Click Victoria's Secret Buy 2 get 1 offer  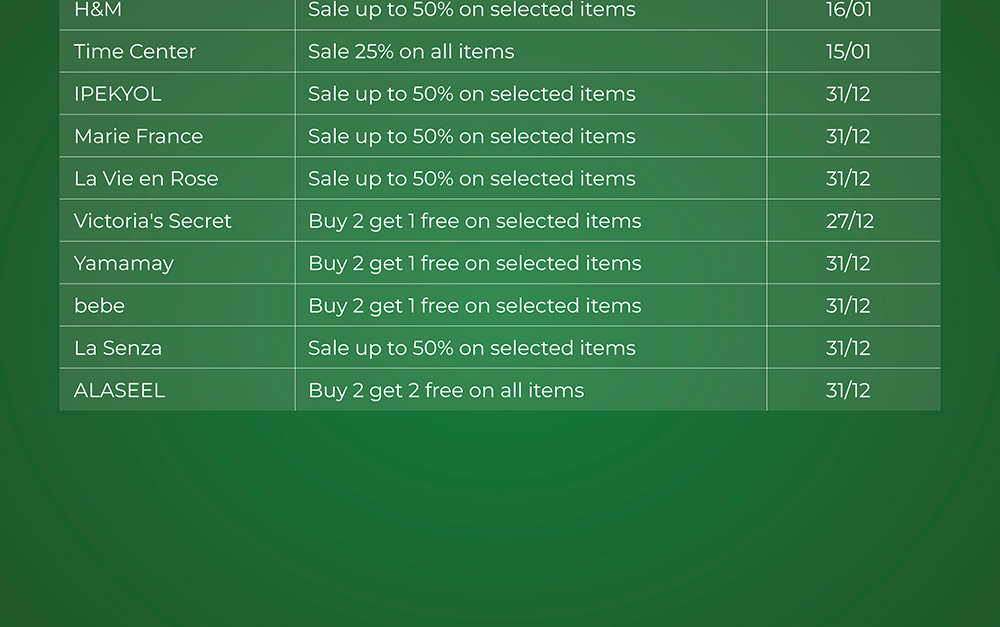(475, 221)
